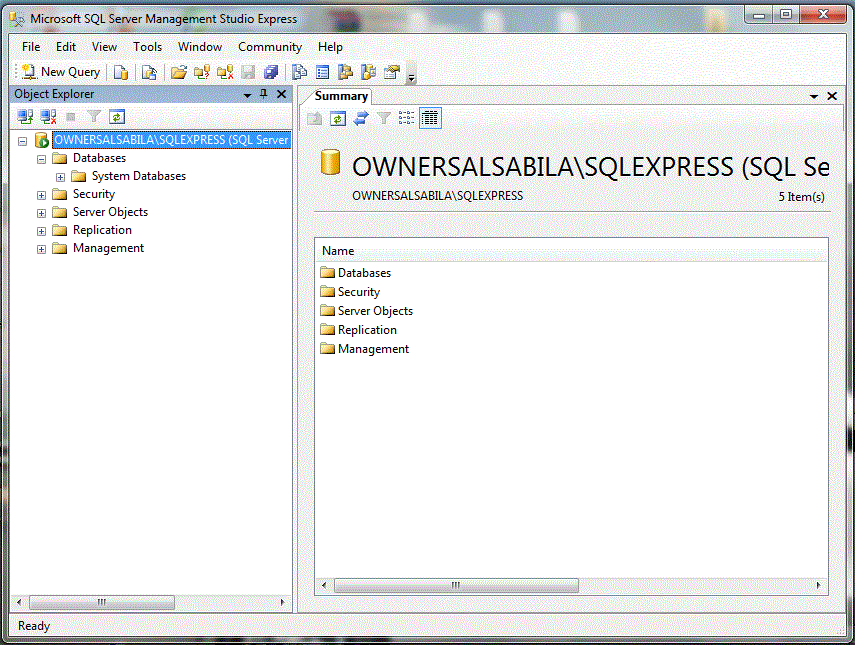Expand the System Databases node
This screenshot has width=855, height=645.
point(61,177)
